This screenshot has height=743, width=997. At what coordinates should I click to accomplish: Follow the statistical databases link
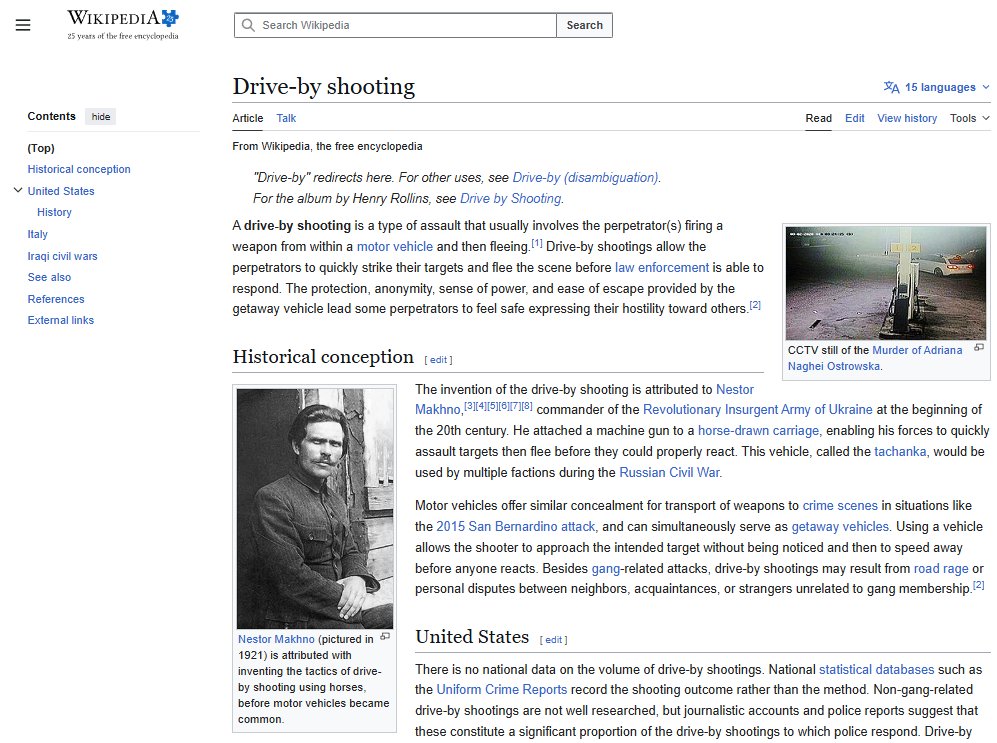876,669
